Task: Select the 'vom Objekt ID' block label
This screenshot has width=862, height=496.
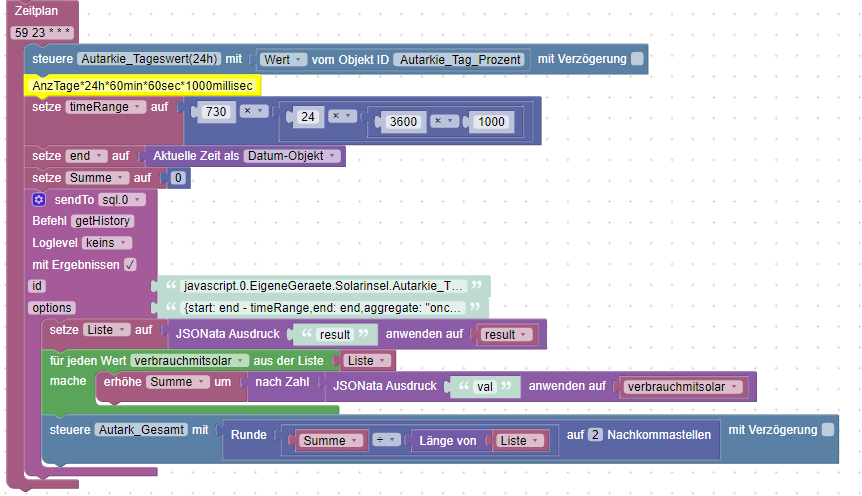Action: [x=350, y=59]
